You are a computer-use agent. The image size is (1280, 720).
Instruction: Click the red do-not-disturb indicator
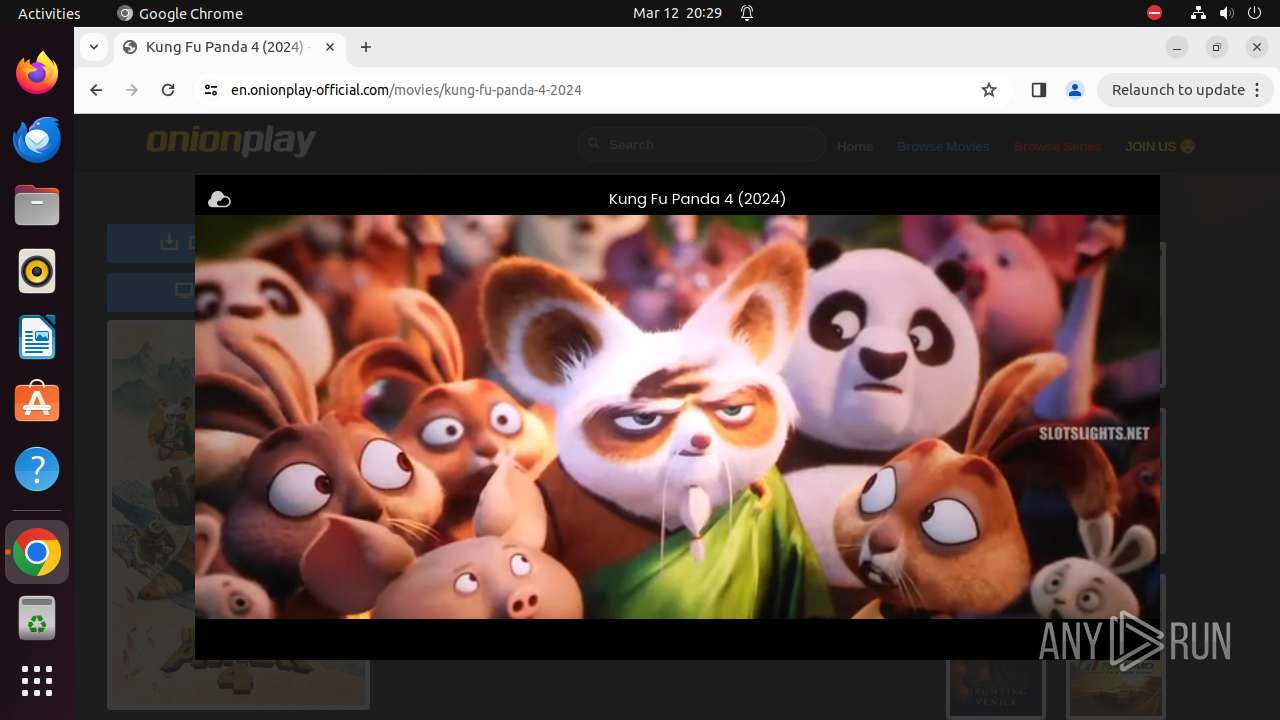tap(1154, 13)
